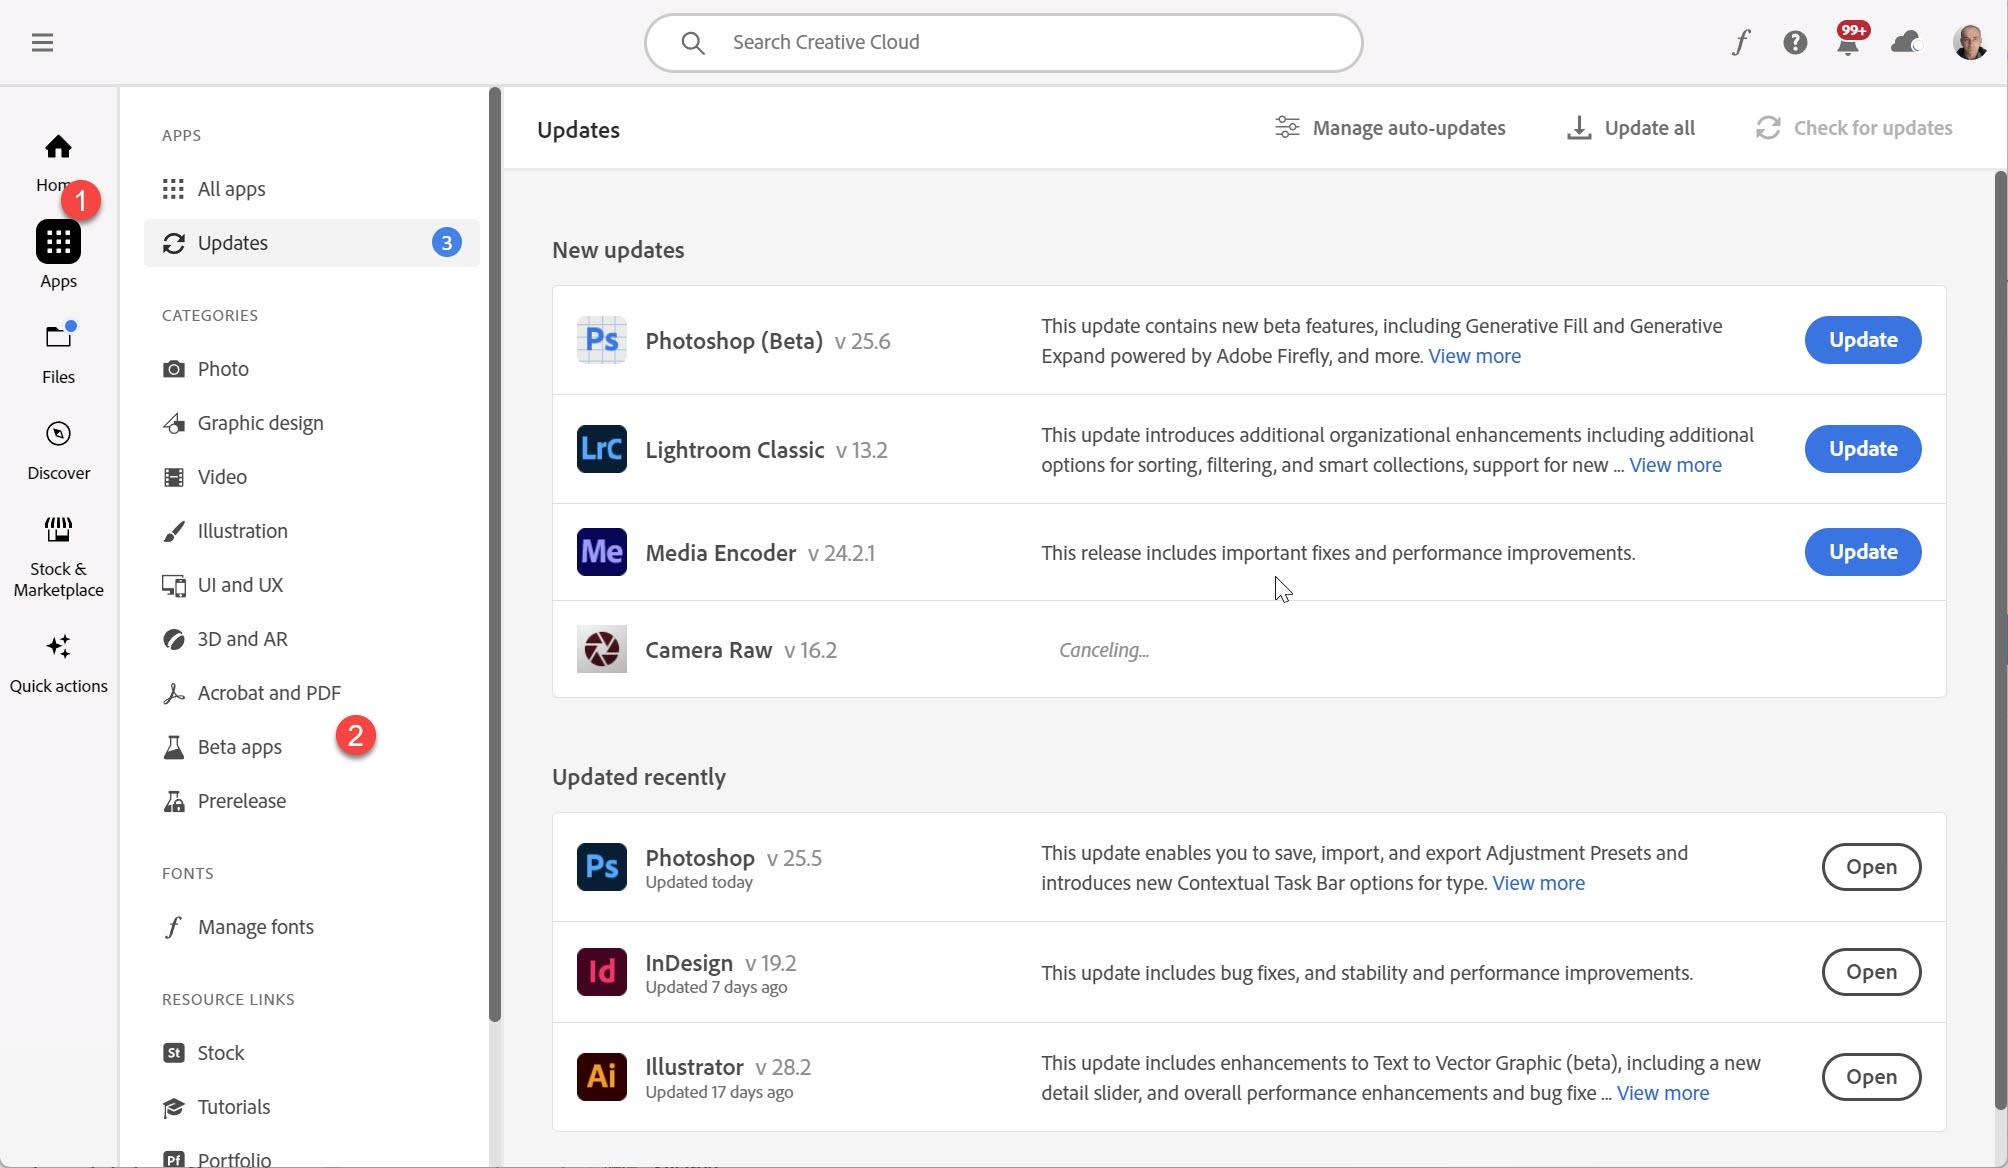Open the user profile avatar
This screenshot has height=1168, width=2008.
tap(1969, 42)
